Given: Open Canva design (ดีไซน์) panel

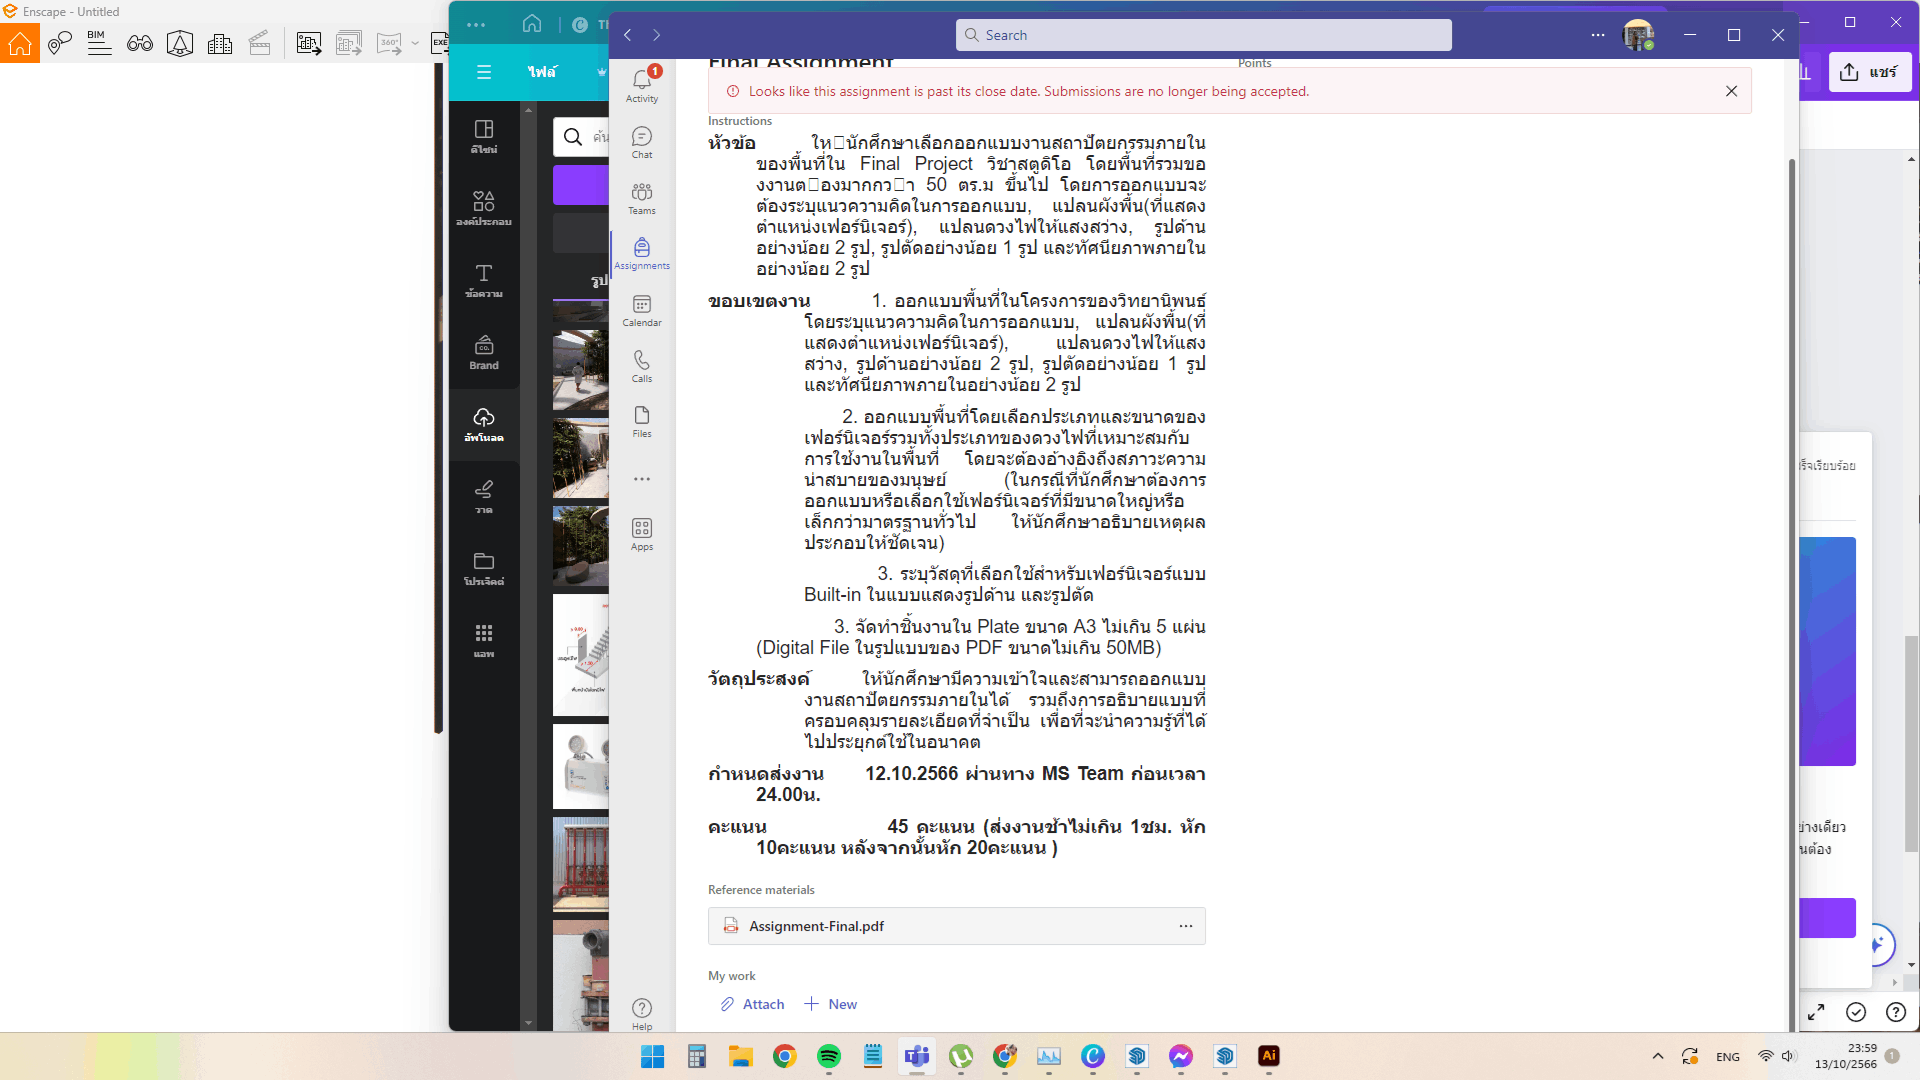Looking at the screenshot, I should [x=484, y=137].
